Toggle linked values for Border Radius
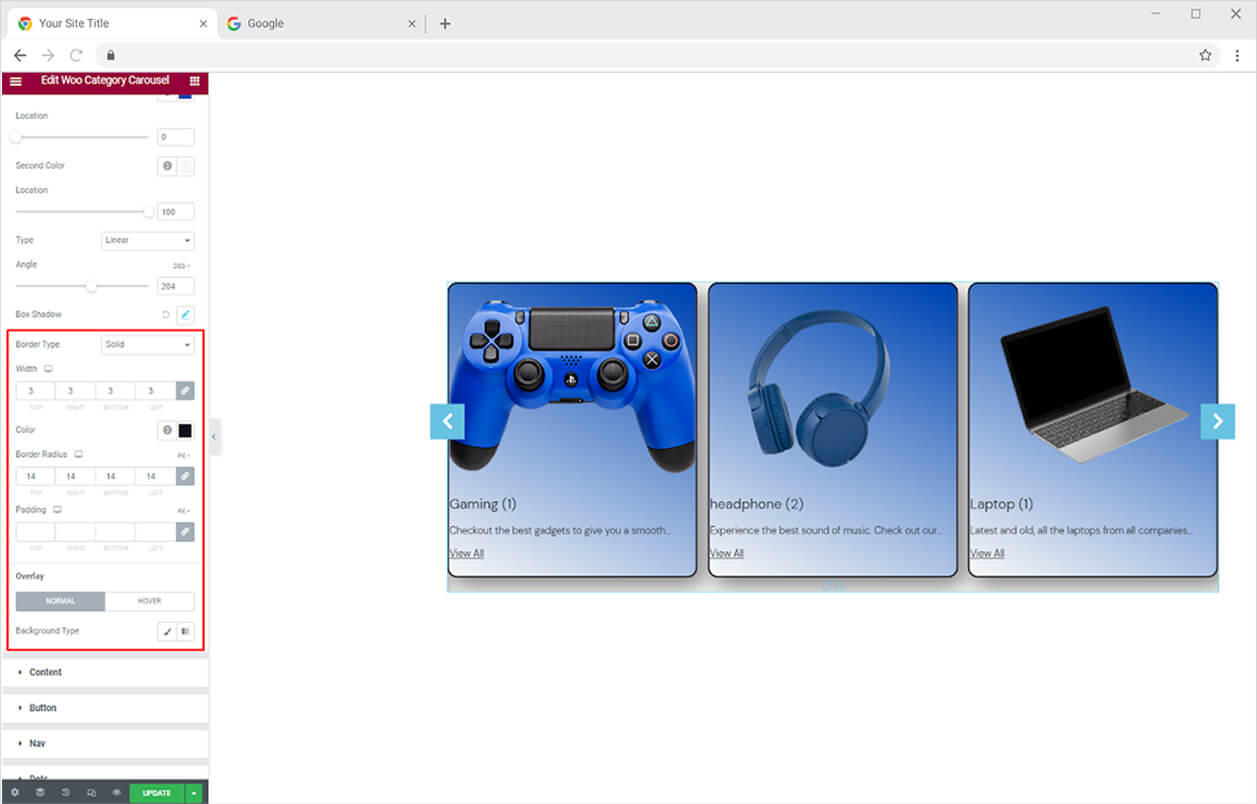This screenshot has width=1257, height=804. pos(185,476)
